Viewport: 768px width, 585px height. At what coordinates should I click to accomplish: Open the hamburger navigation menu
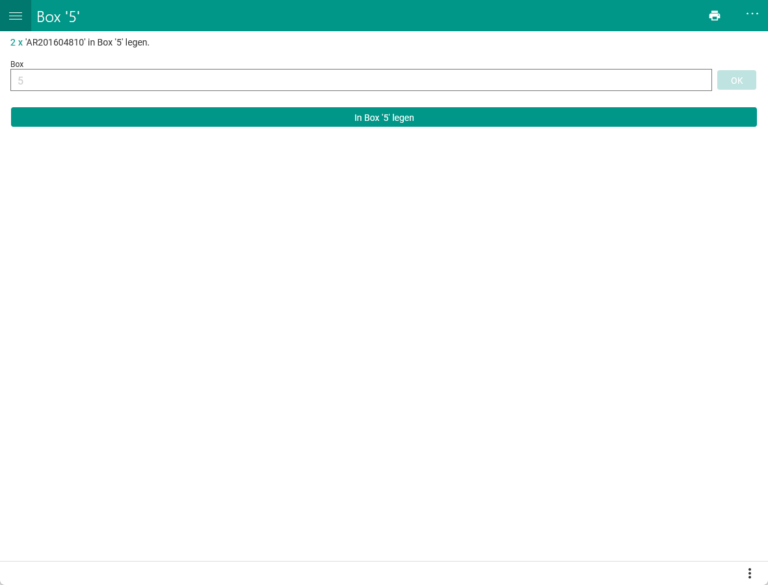(15, 16)
